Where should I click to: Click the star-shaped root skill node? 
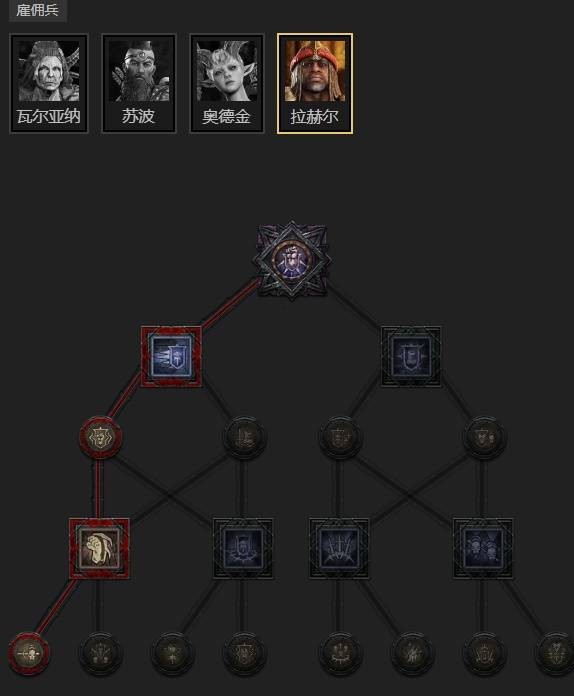coord(292,261)
